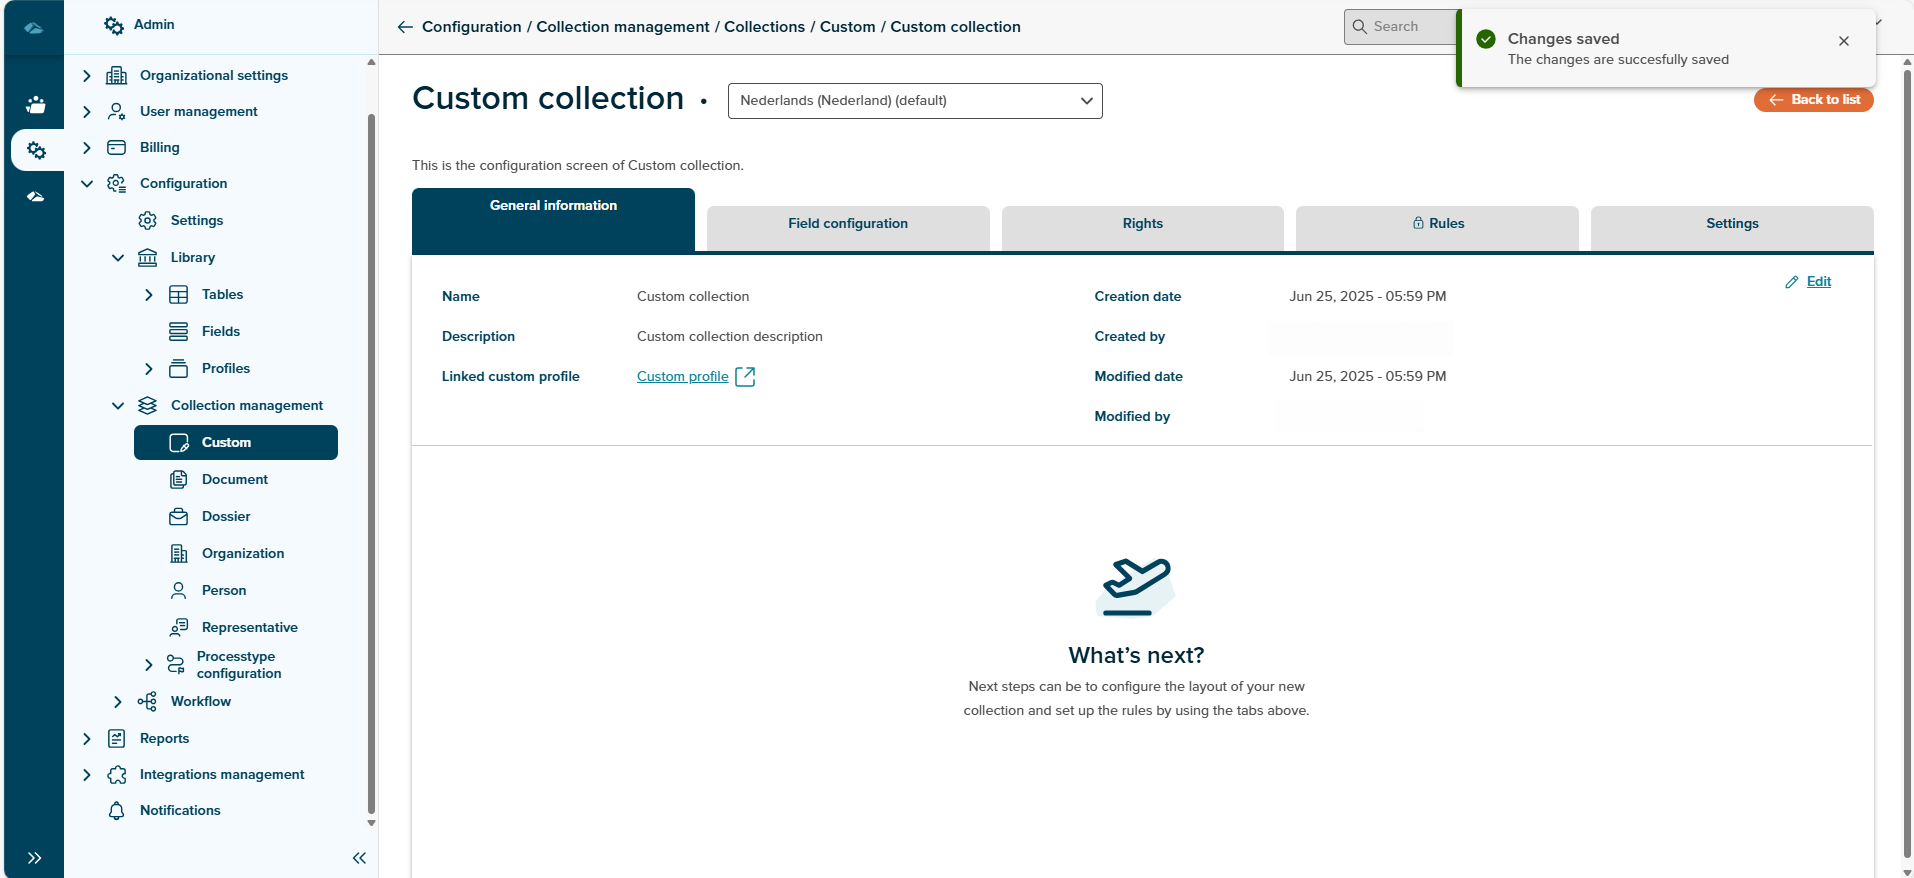Click the Back to list button
Screen dimensions: 1914x878
click(x=1813, y=100)
